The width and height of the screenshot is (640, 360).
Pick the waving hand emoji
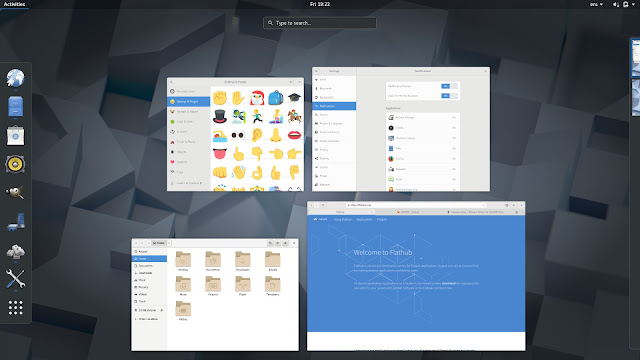pos(238,173)
